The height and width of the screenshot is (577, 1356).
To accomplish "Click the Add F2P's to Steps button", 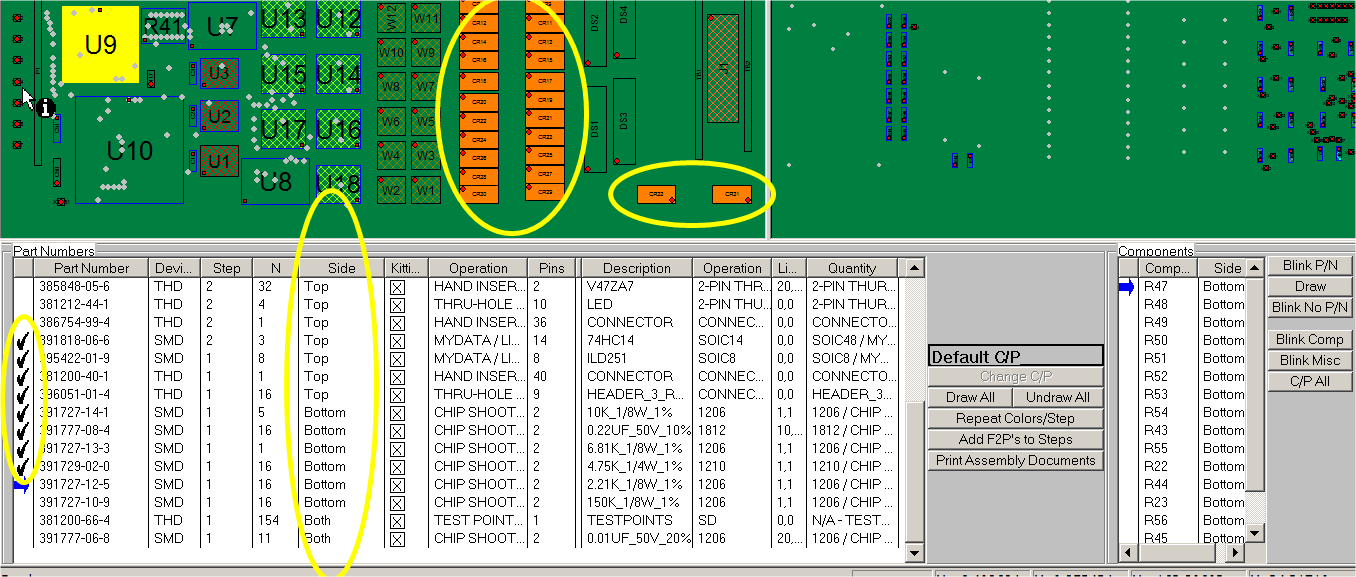I will tap(1015, 439).
